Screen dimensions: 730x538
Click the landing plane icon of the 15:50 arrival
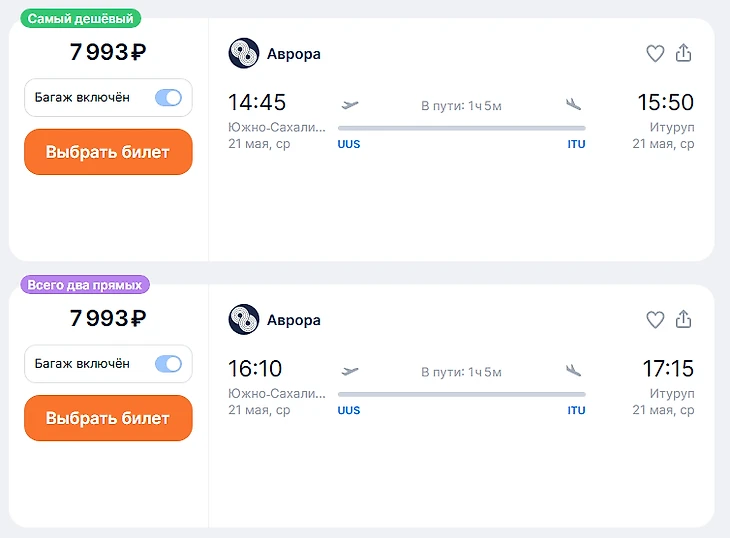573,104
